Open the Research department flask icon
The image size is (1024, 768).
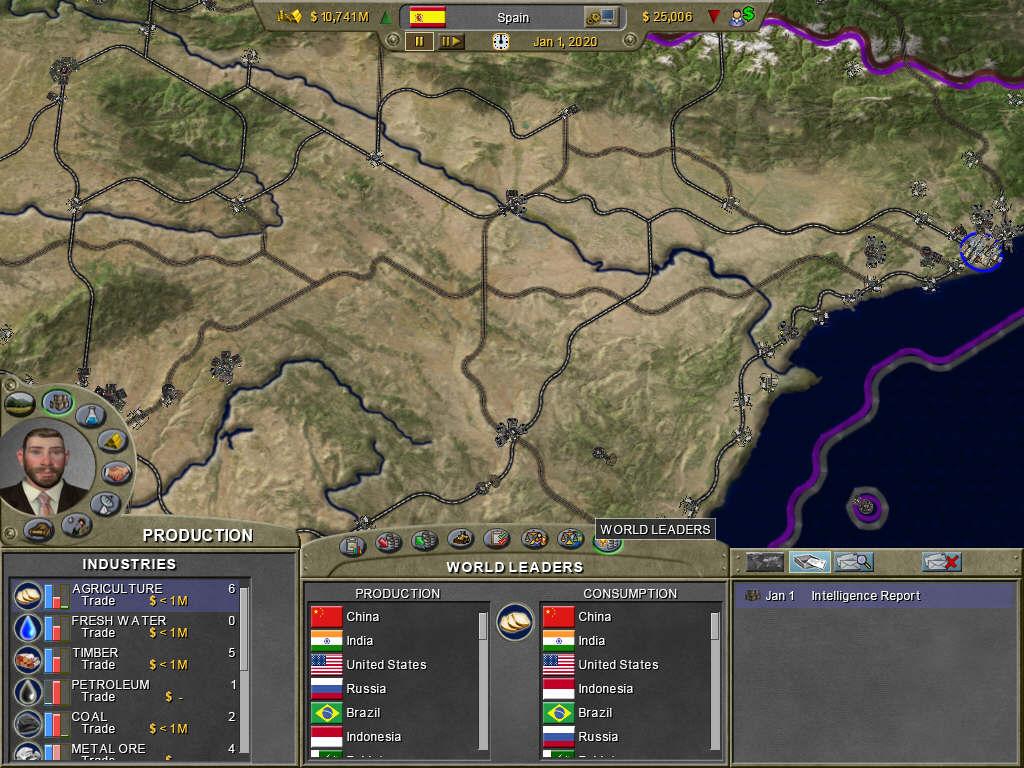point(92,414)
